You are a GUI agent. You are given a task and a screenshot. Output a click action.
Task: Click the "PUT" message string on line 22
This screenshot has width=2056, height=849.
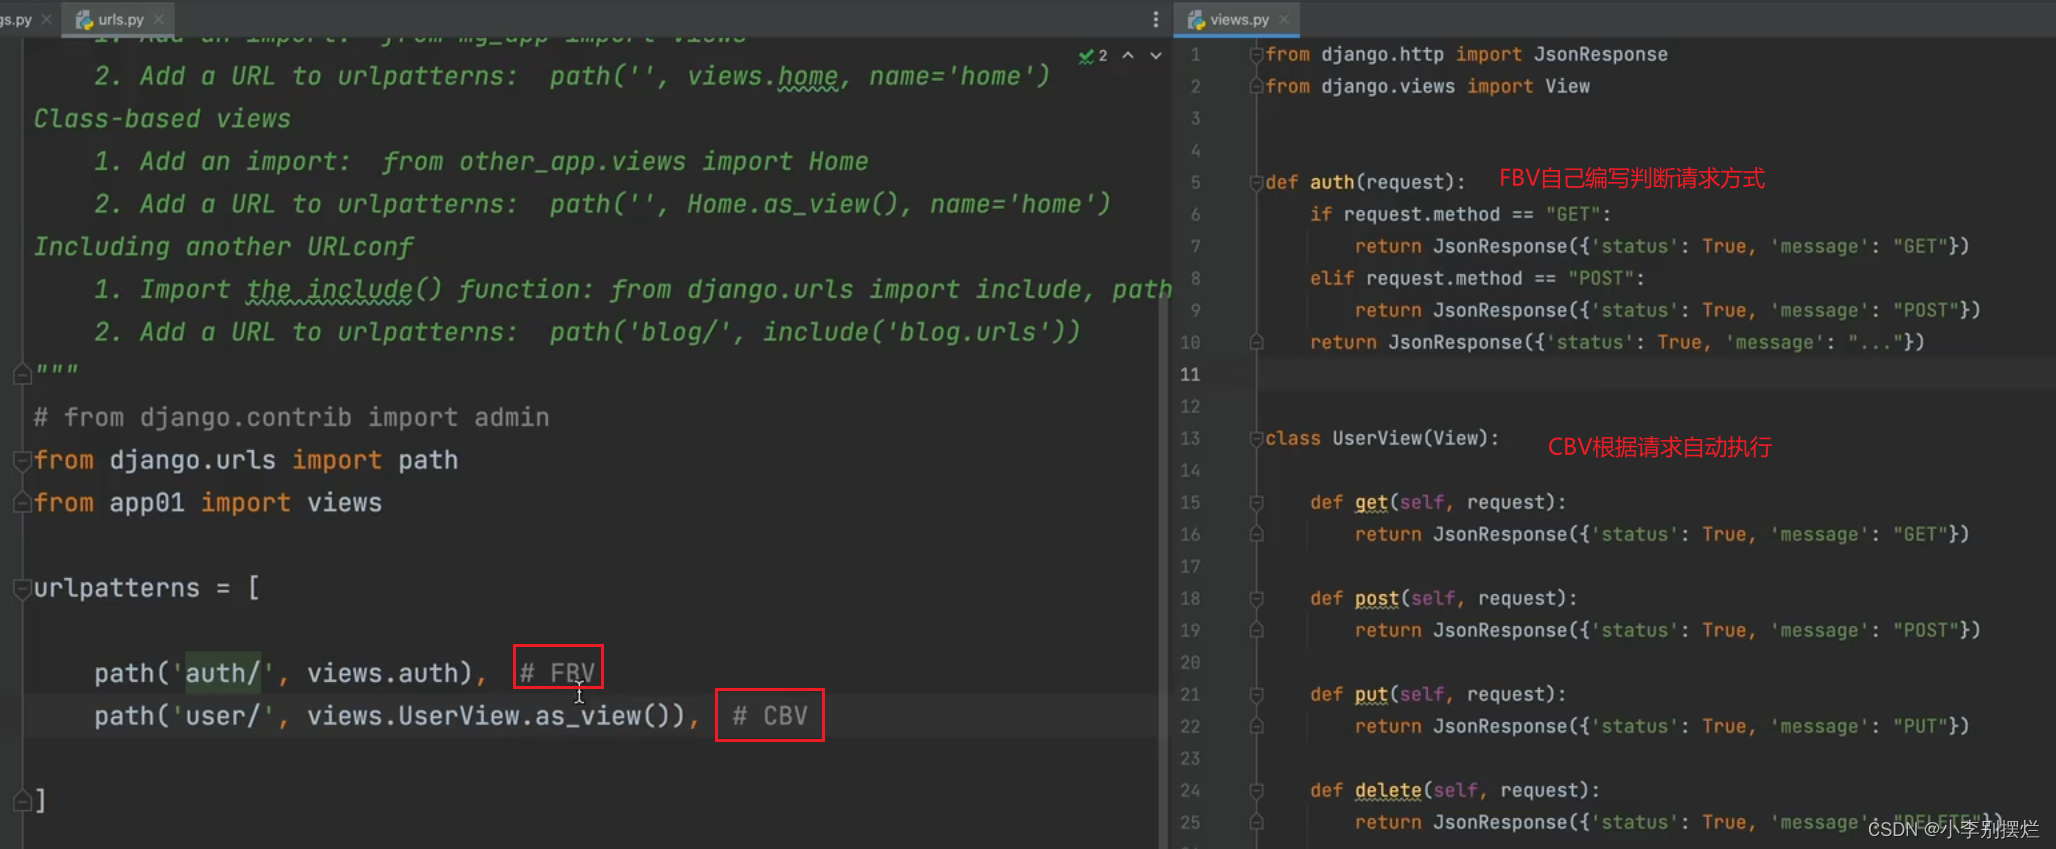click(1920, 727)
